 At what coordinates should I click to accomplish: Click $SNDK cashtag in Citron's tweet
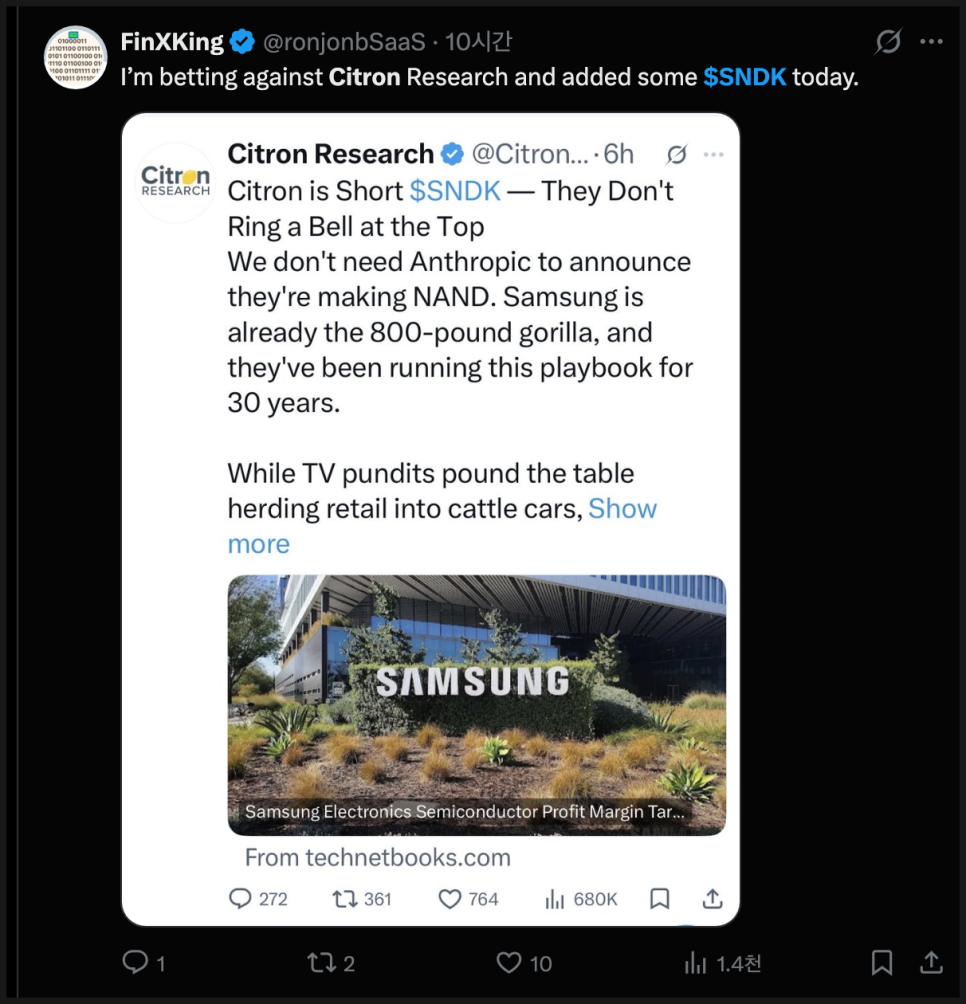pos(450,191)
